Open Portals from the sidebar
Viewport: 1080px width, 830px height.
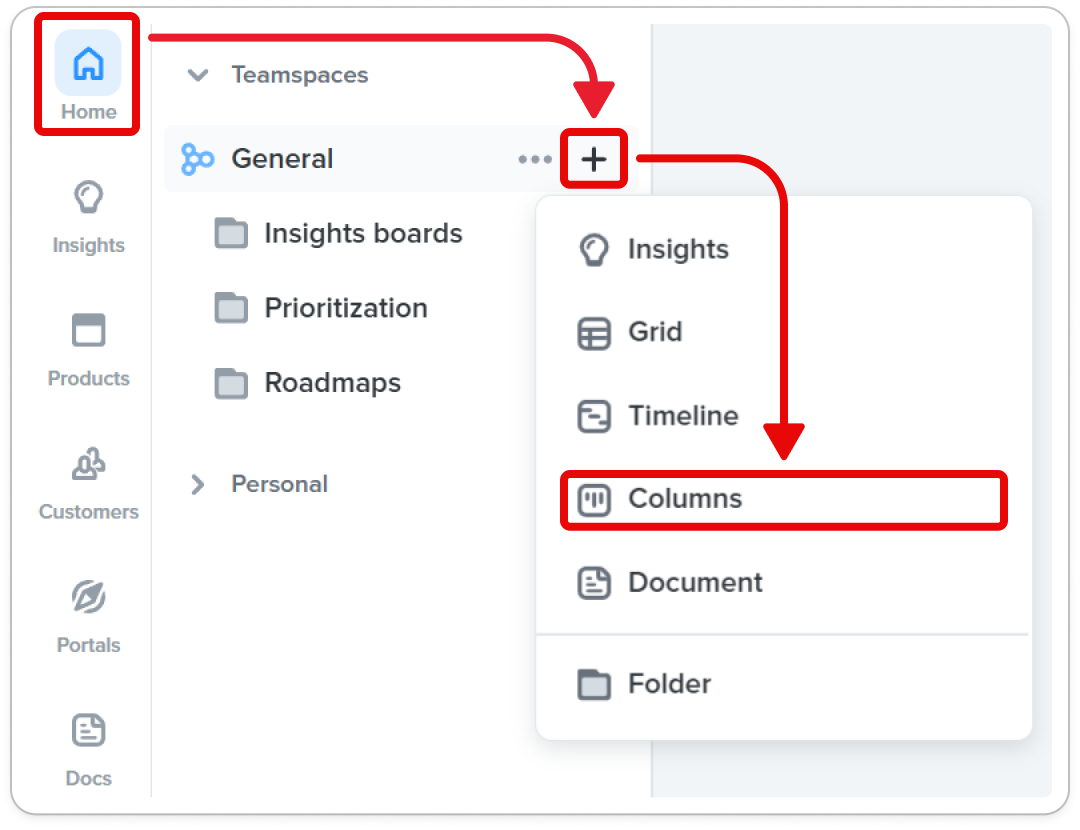pos(88,616)
